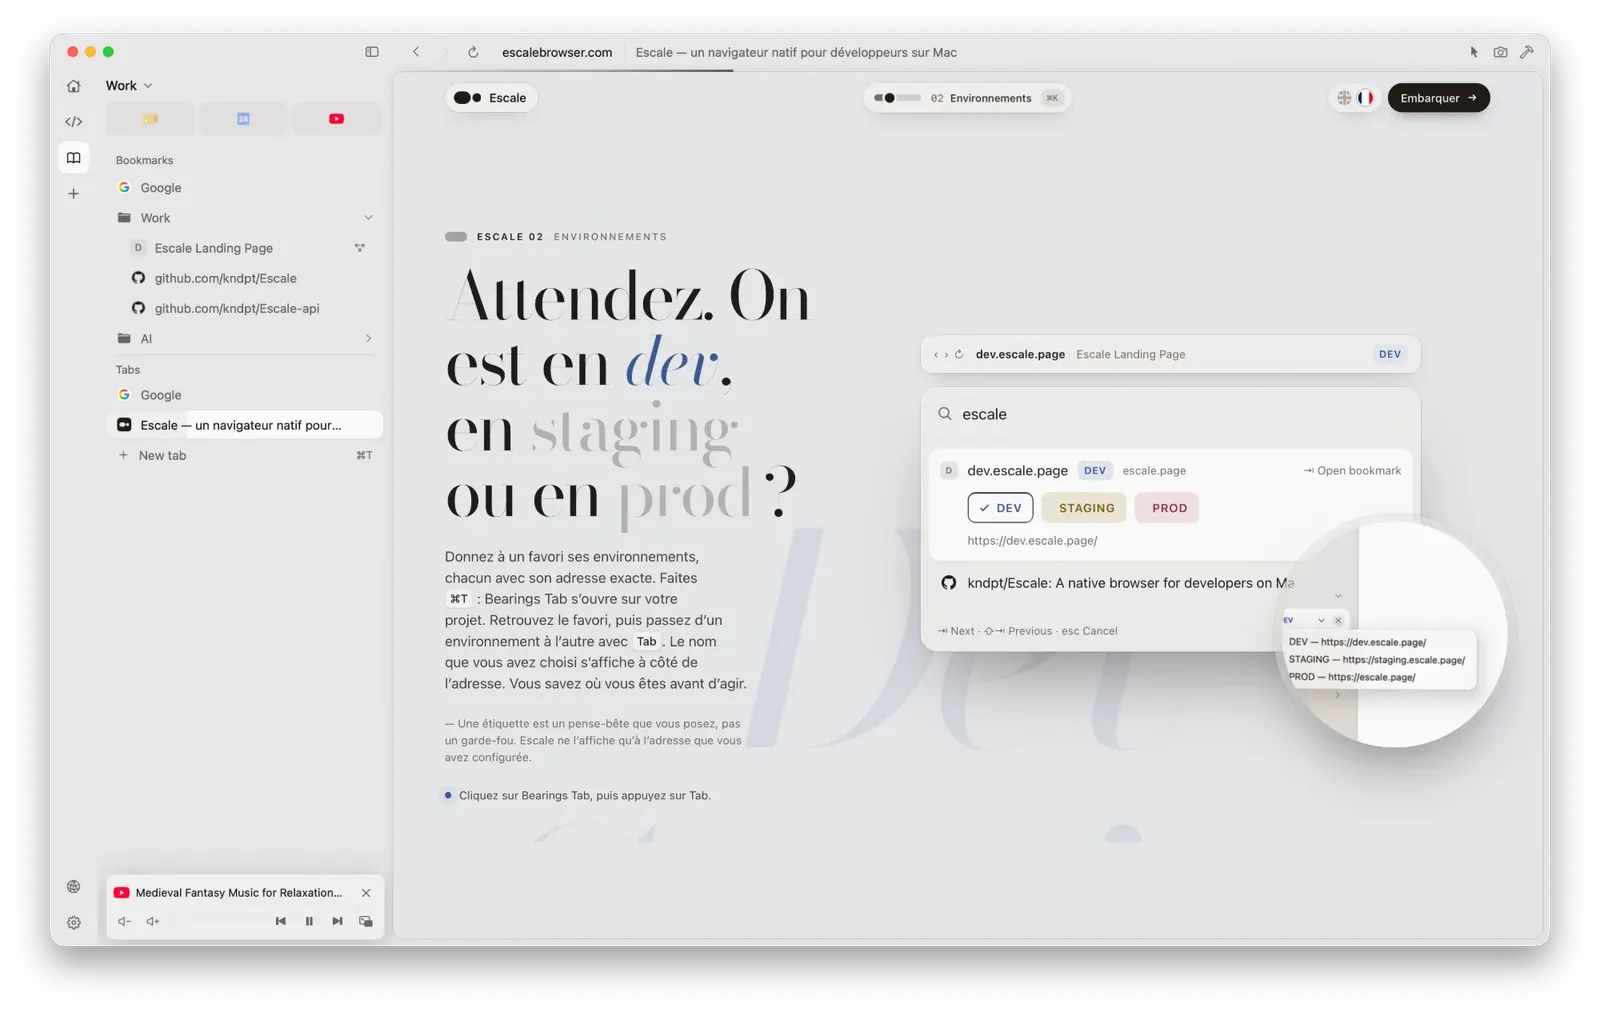The height and width of the screenshot is (1012, 1600).
Task: Choose STAGING — https://staging.escale.page/ in the list
Action: (1377, 660)
